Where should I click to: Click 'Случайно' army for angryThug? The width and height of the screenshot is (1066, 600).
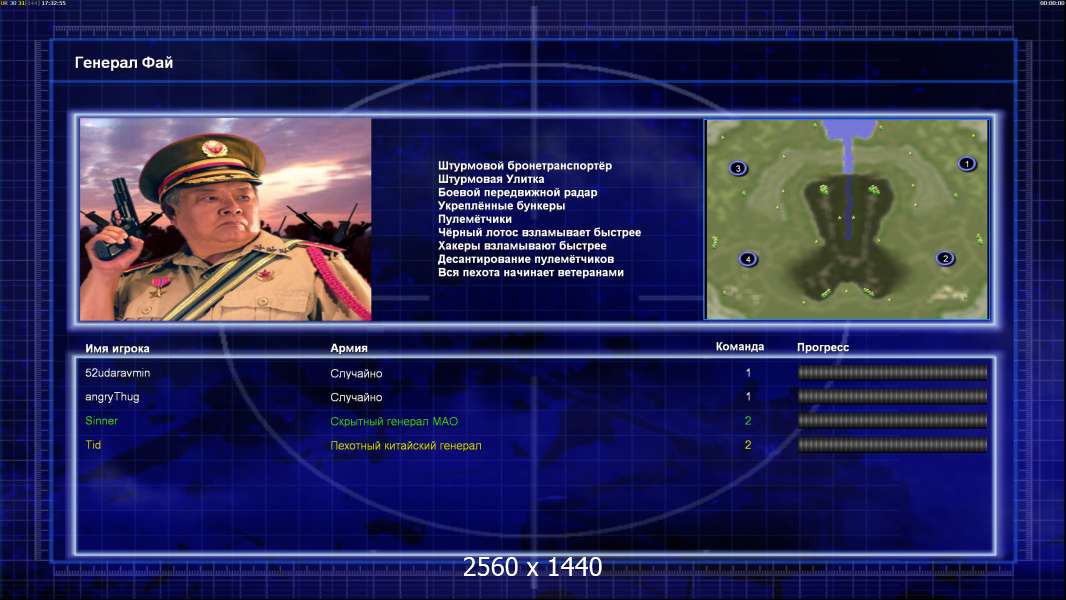pos(356,398)
